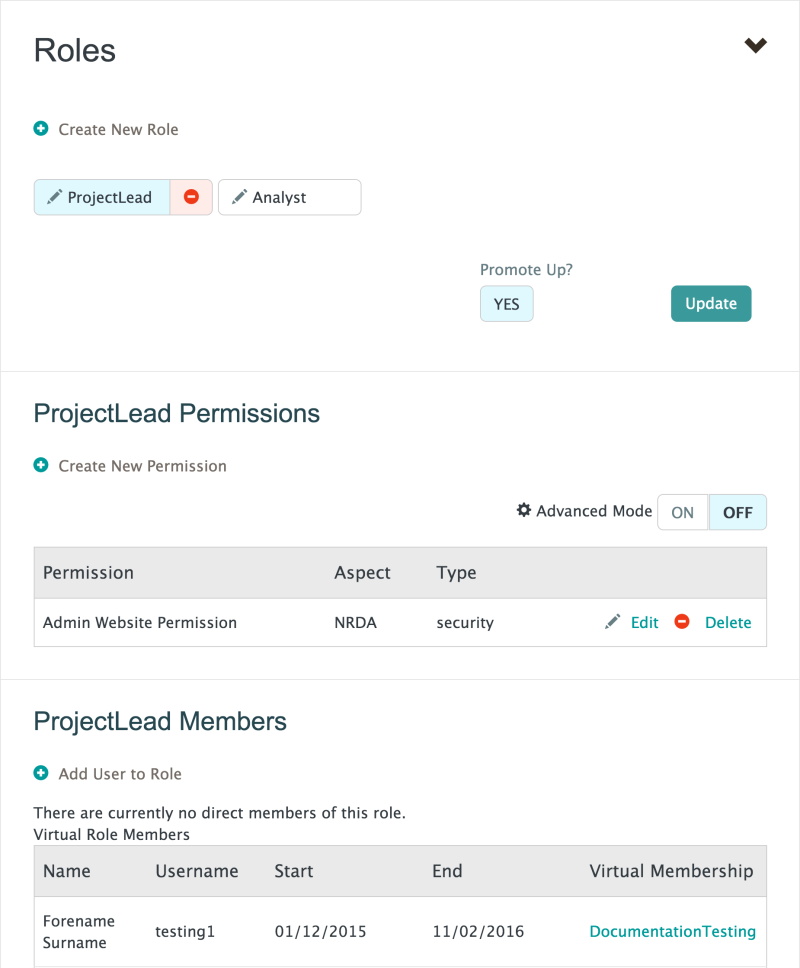The width and height of the screenshot is (800, 968).
Task: Expand Create New Role section
Action: pyautogui.click(x=105, y=128)
